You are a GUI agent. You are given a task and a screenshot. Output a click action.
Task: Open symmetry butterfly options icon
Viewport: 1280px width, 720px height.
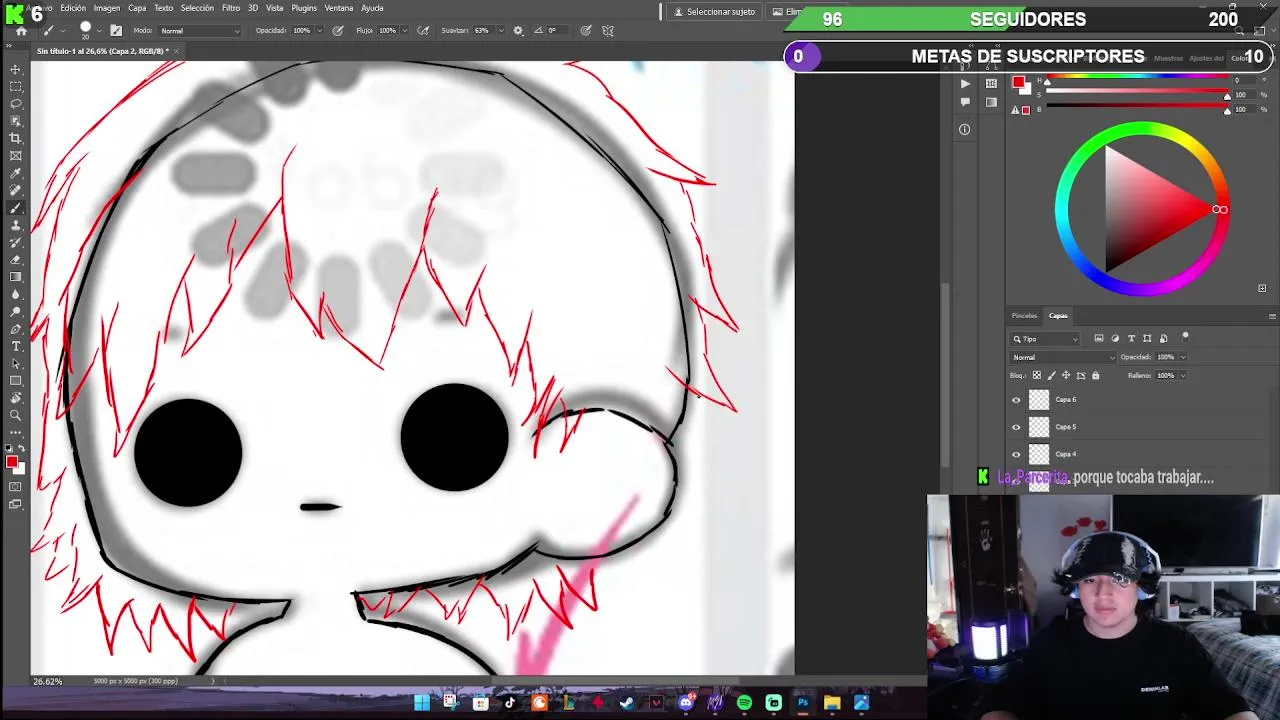pyautogui.click(x=608, y=31)
